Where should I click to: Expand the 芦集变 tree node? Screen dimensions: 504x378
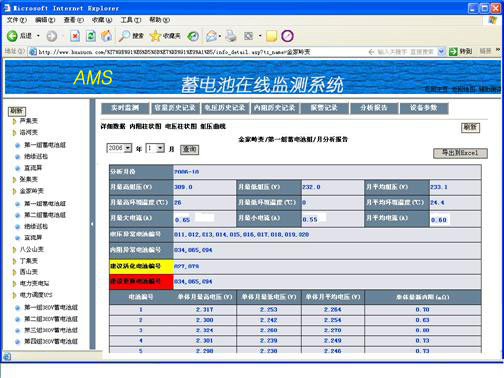[14, 121]
